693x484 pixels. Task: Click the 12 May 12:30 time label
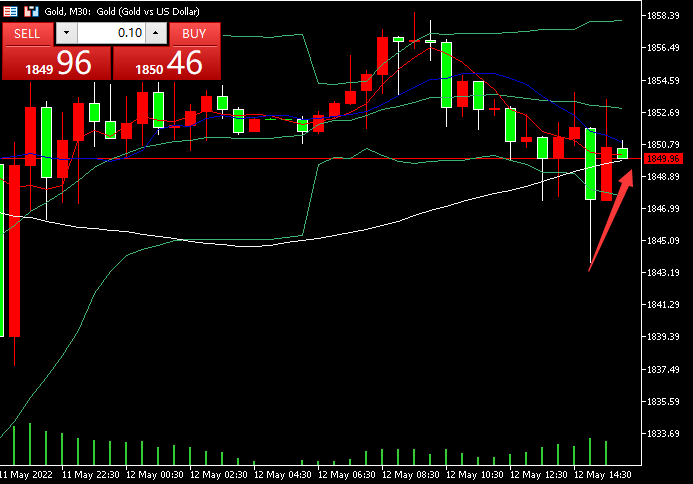[x=539, y=475]
